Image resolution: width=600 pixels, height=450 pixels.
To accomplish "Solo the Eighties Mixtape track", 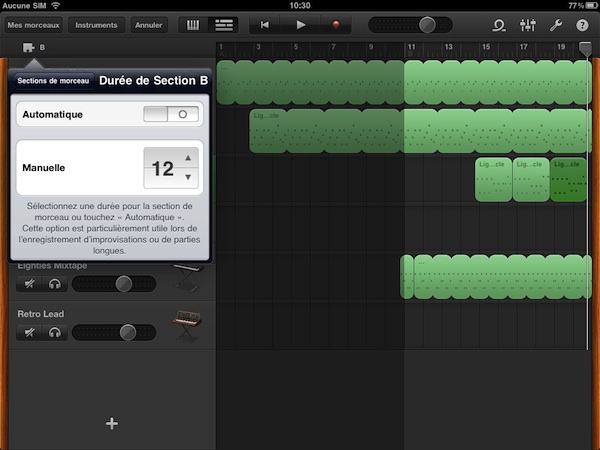I will pyautogui.click(x=55, y=284).
